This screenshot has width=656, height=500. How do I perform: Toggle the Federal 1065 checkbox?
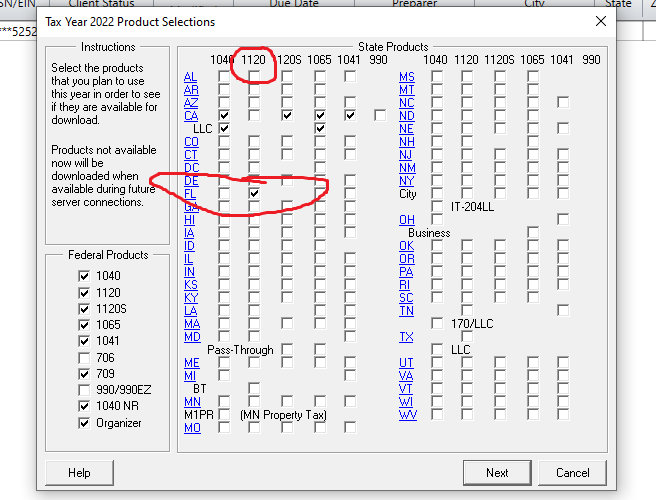coord(84,325)
